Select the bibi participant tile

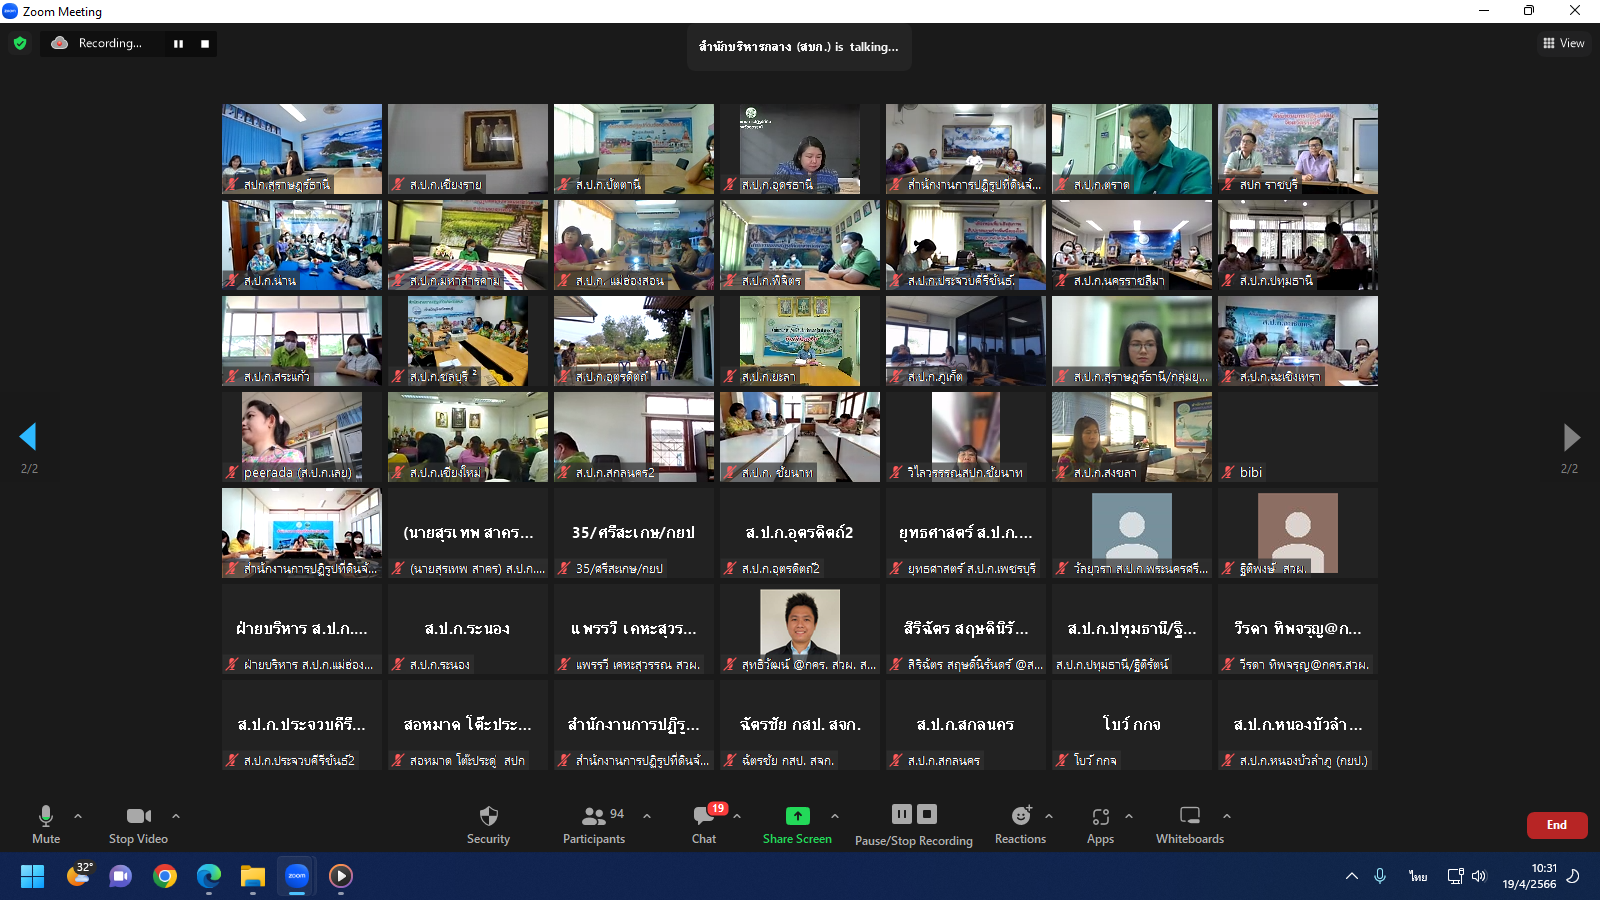click(1298, 437)
